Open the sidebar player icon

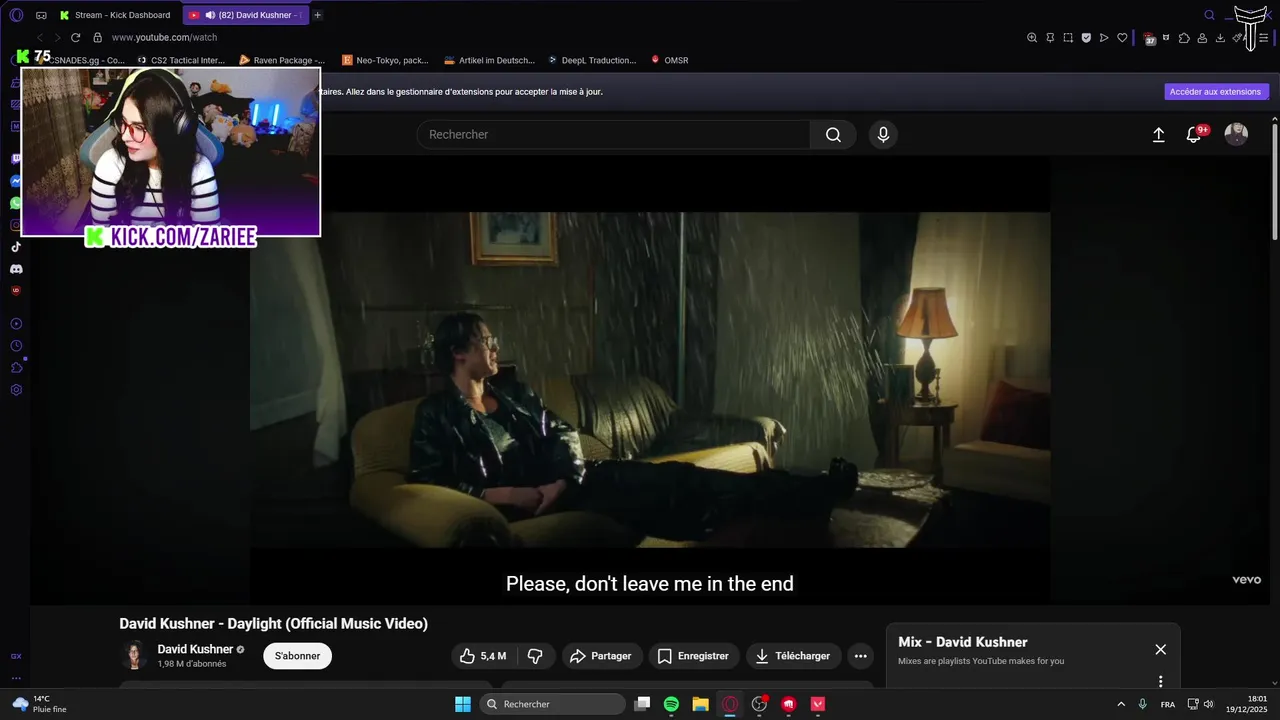pos(16,324)
